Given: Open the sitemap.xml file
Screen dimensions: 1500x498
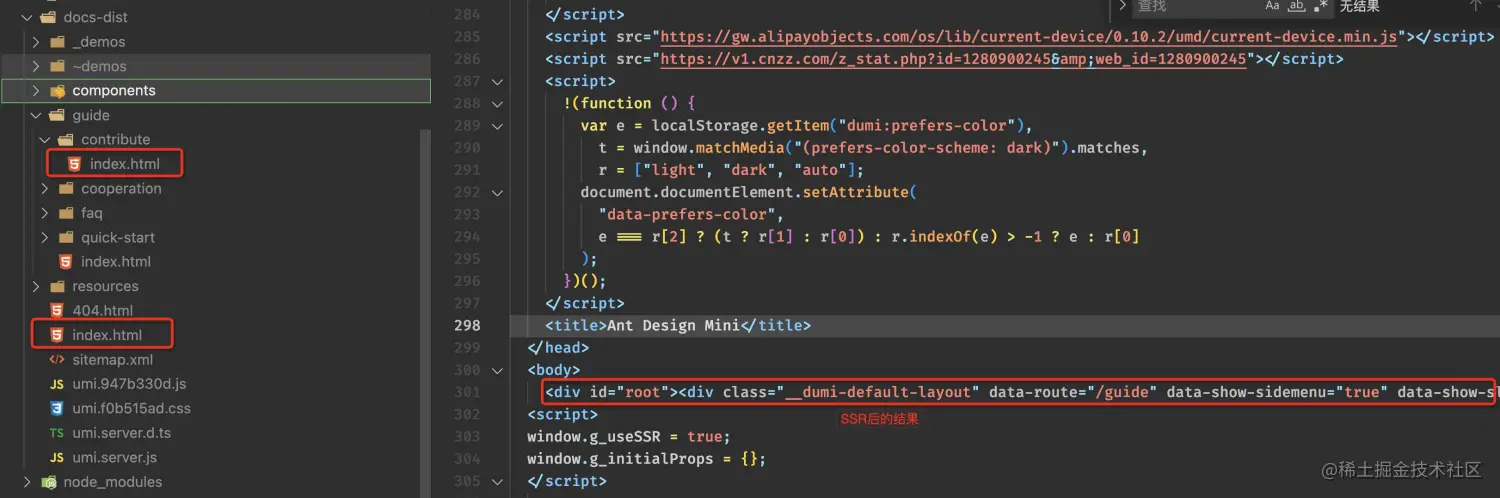Looking at the screenshot, I should point(113,359).
